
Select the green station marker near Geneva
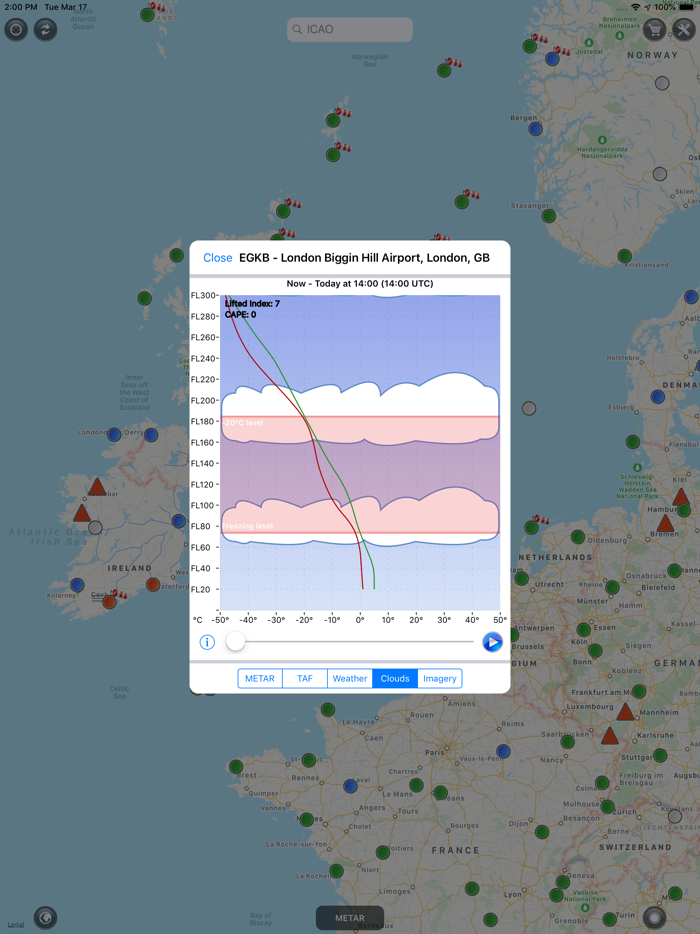(x=563, y=882)
